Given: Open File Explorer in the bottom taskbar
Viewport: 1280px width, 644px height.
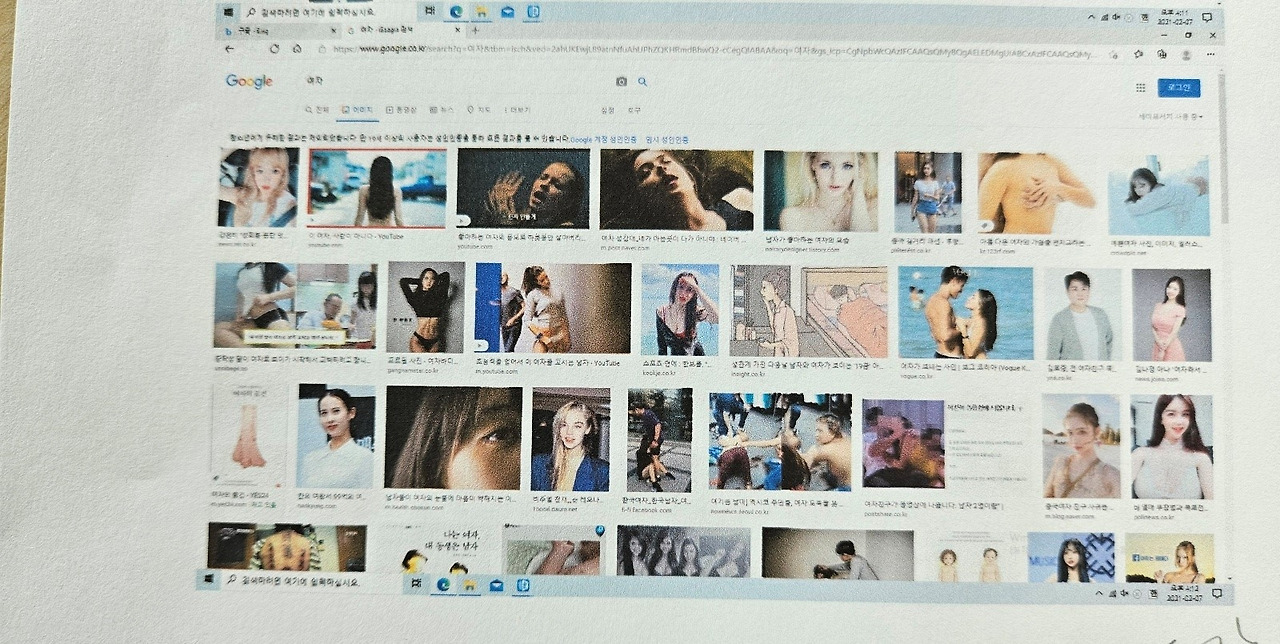Looking at the screenshot, I should click(x=468, y=584).
